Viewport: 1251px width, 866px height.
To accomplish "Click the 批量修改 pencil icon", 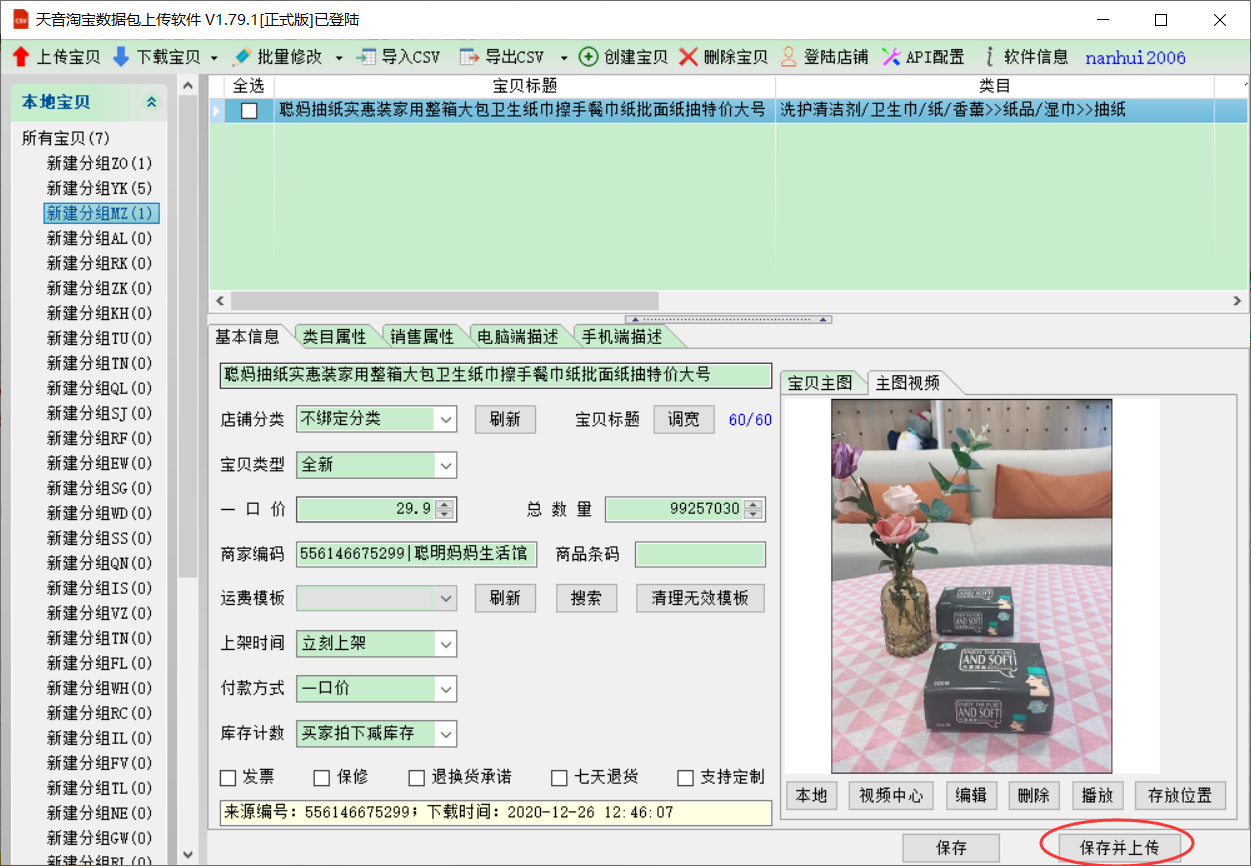I will pos(242,57).
